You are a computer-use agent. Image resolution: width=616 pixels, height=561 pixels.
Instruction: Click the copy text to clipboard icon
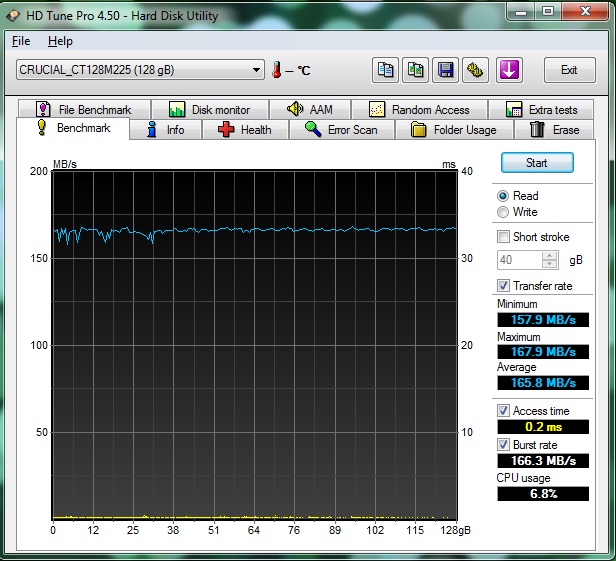pyautogui.click(x=385, y=70)
